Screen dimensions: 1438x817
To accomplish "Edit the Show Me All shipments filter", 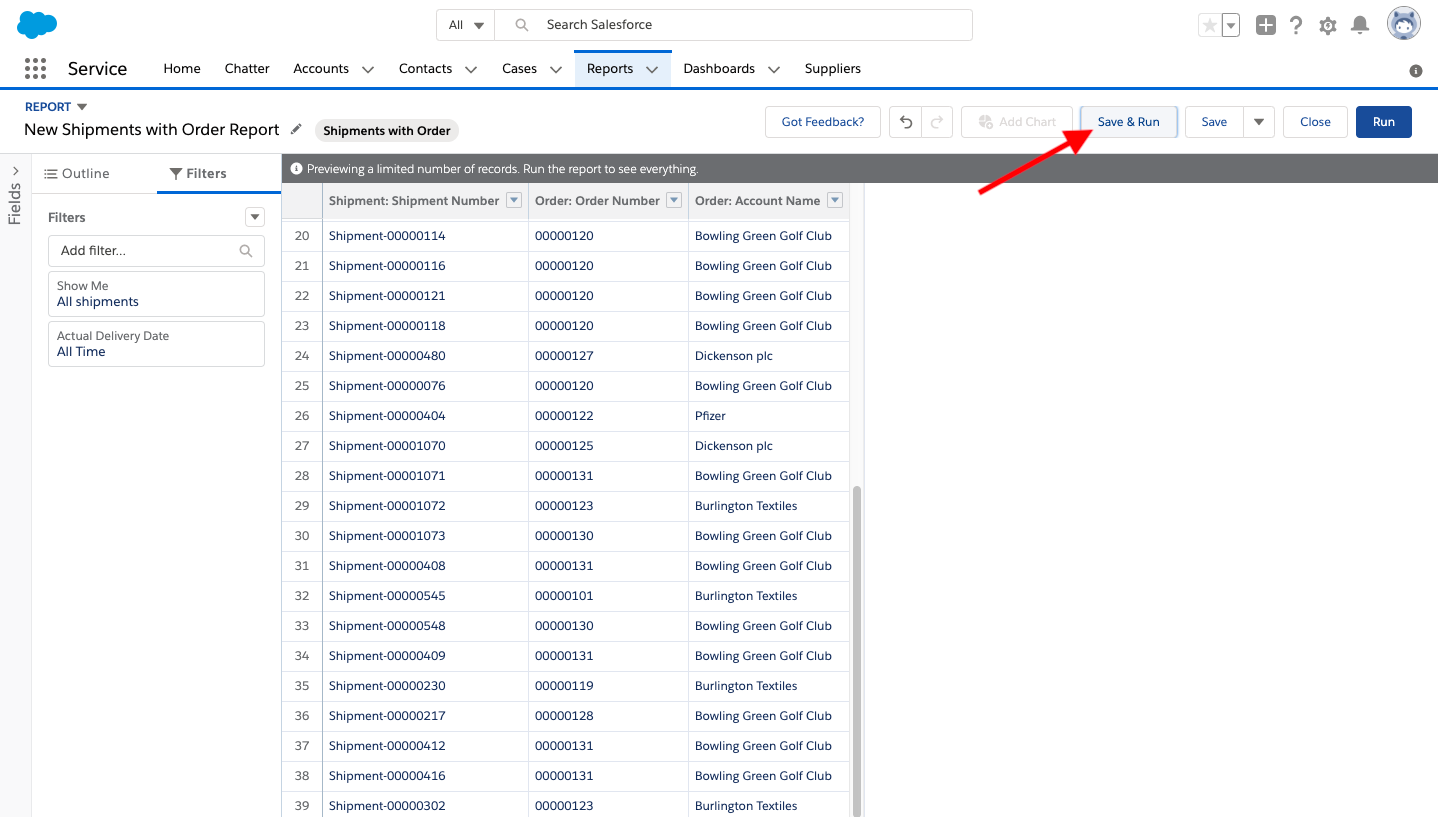I will tap(156, 294).
